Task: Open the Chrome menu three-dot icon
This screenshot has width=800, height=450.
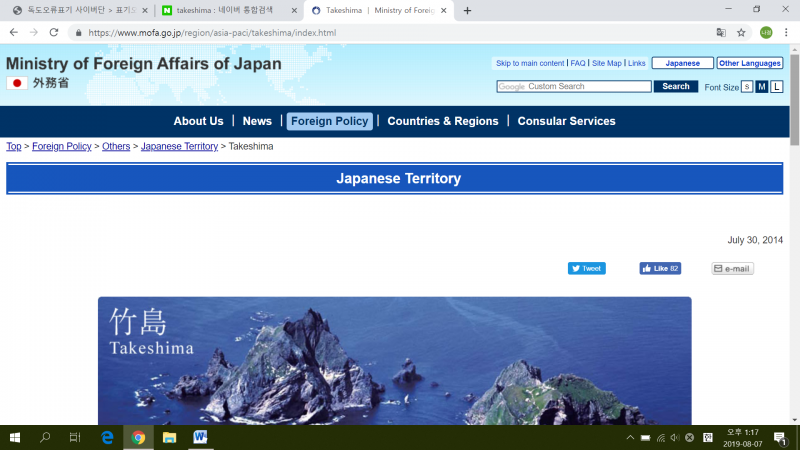Action: click(x=787, y=32)
